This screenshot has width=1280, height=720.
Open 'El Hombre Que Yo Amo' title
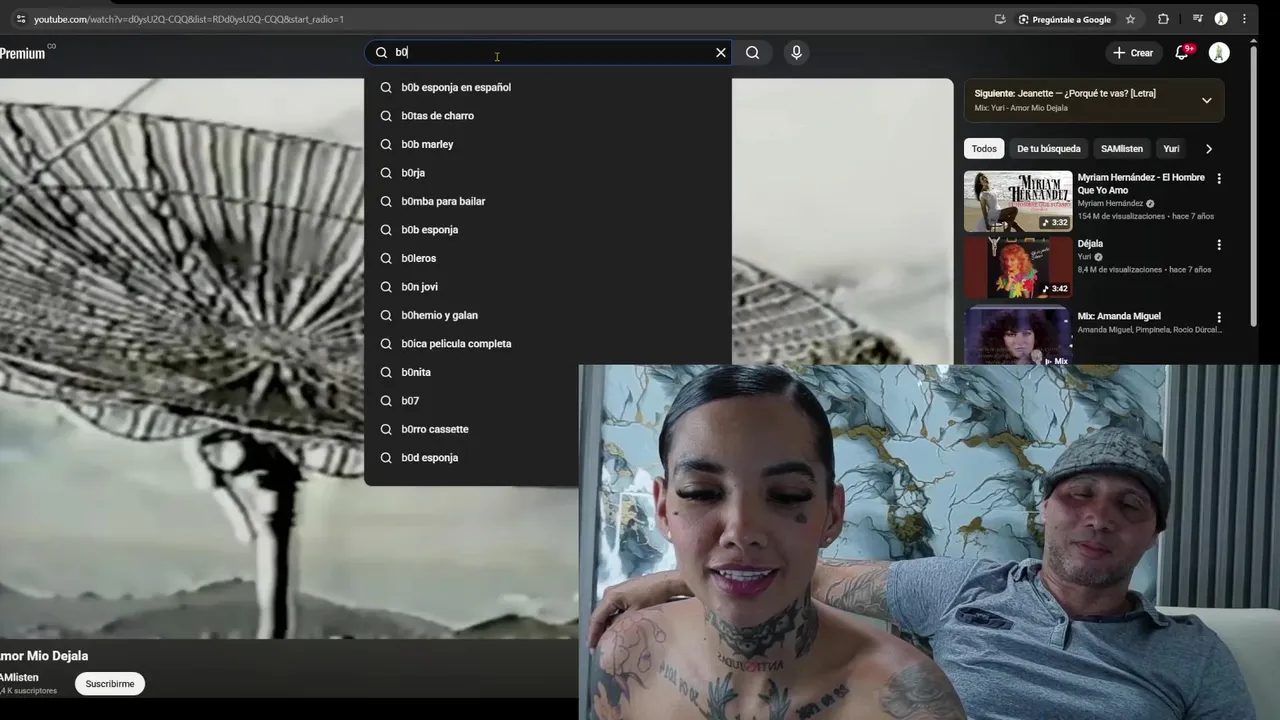pyautogui.click(x=1141, y=184)
